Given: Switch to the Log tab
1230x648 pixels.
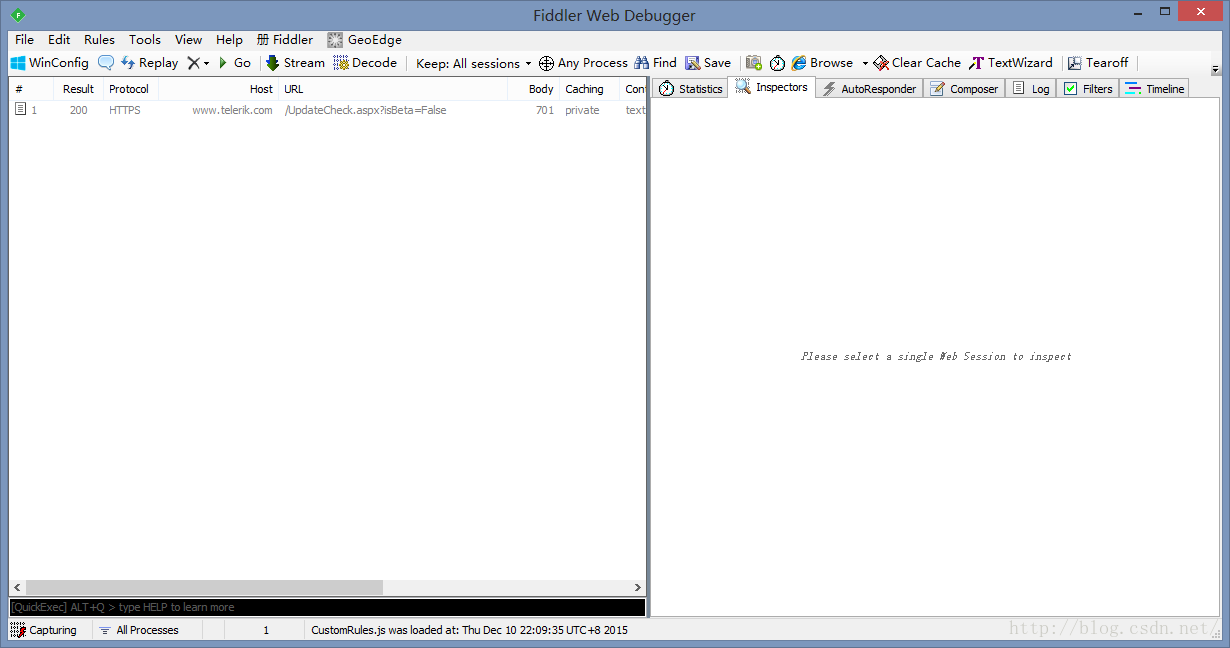Looking at the screenshot, I should click(x=1030, y=89).
